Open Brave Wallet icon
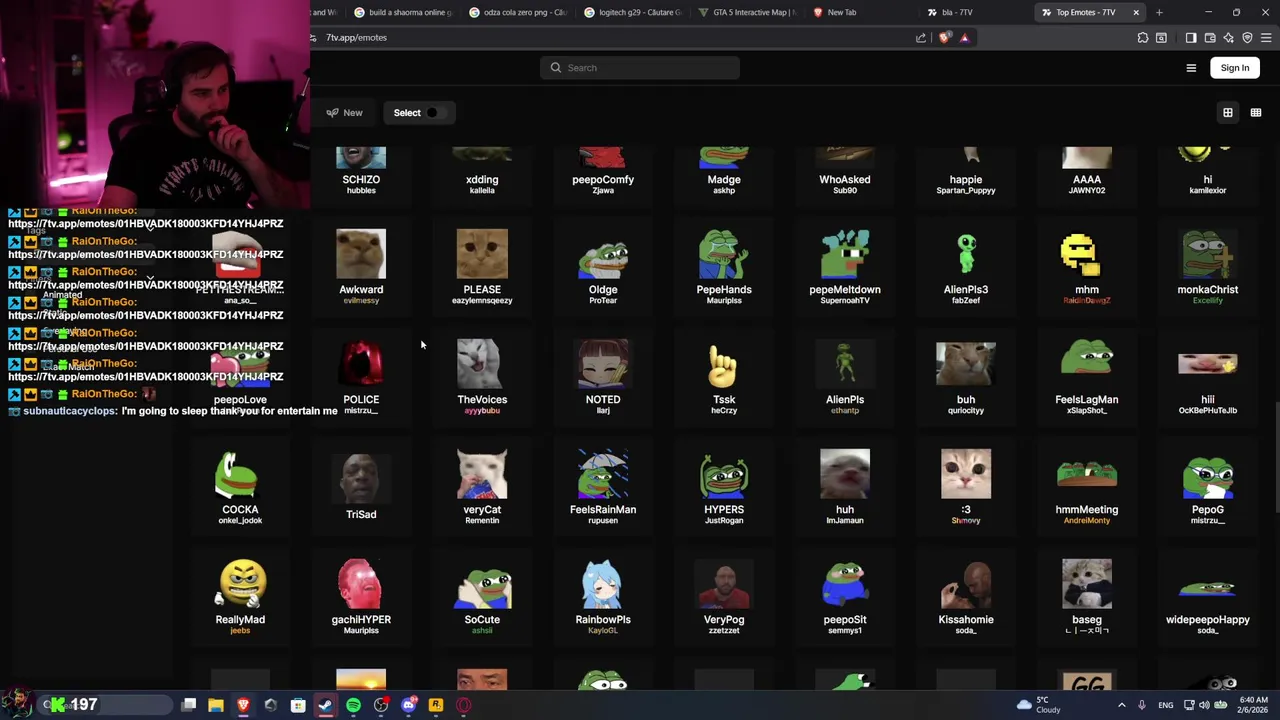Viewport: 1280px width, 720px height. coord(1210,38)
